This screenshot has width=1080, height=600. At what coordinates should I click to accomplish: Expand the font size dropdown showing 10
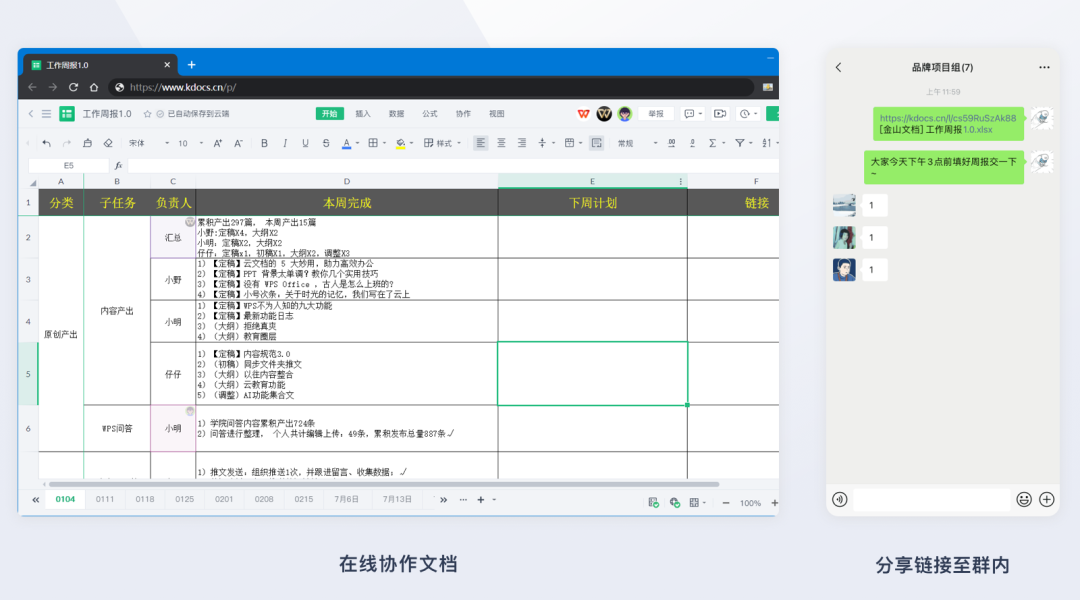(189, 143)
